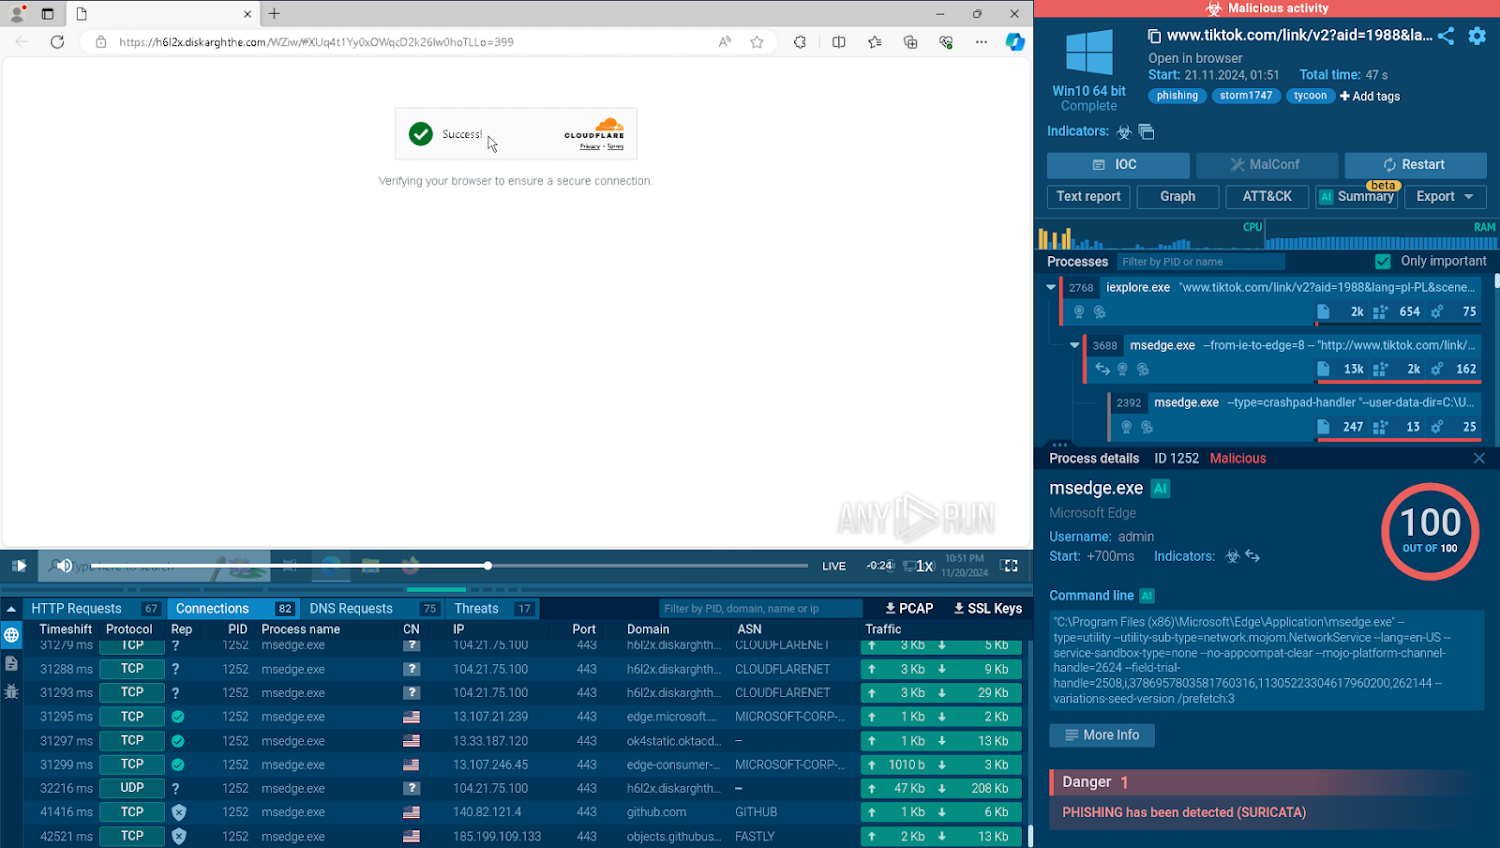Open the AI Summary beta button
The width and height of the screenshot is (1500, 848).
coord(1356,197)
